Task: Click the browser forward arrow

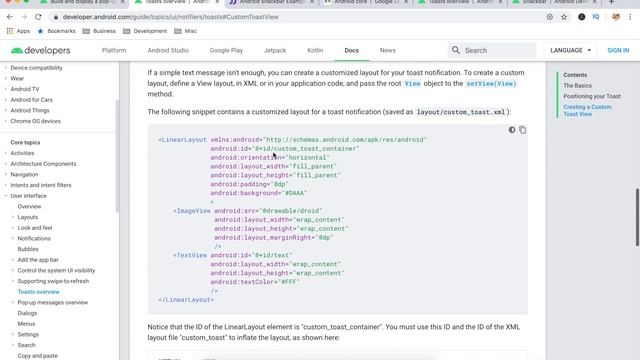Action: coord(24,17)
